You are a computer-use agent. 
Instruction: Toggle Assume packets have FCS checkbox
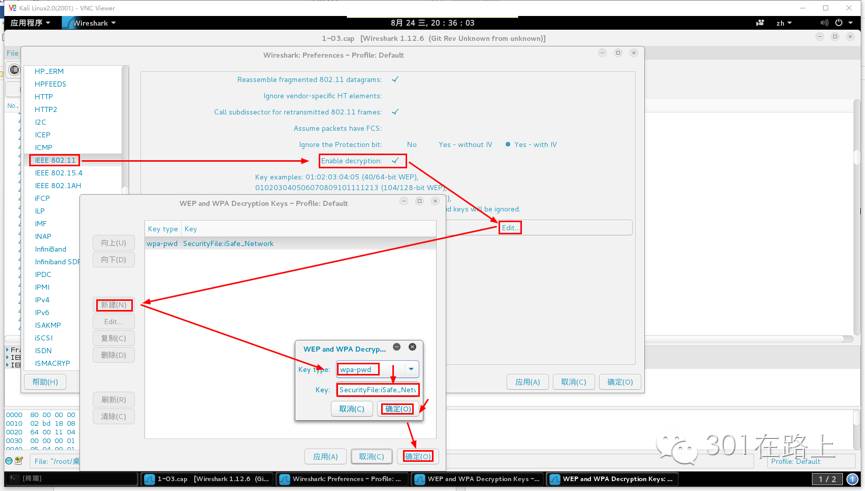pyautogui.click(x=396, y=128)
